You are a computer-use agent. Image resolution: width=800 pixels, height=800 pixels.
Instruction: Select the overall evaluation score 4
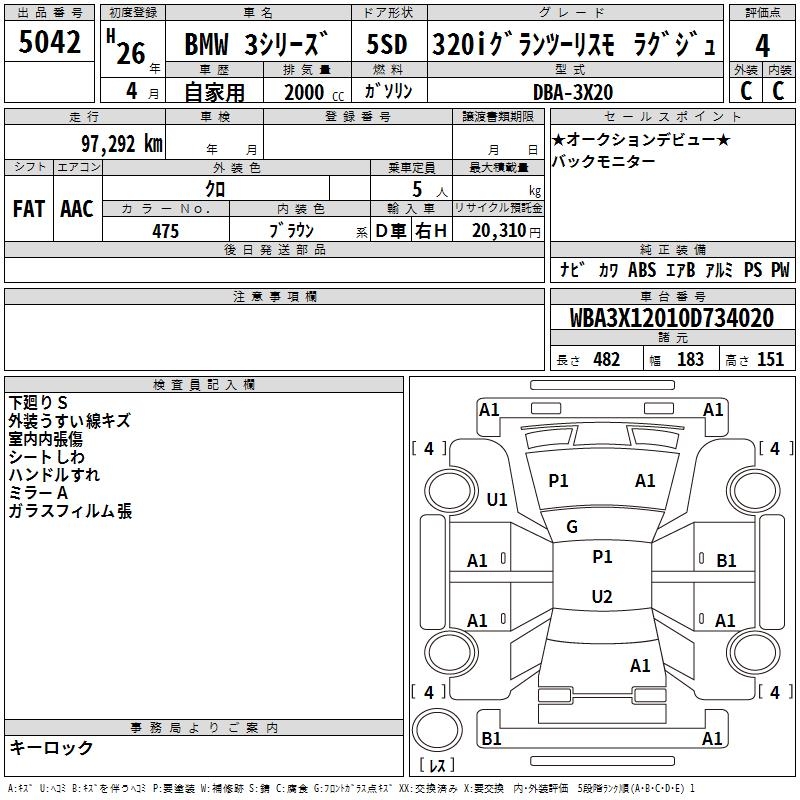tap(762, 45)
